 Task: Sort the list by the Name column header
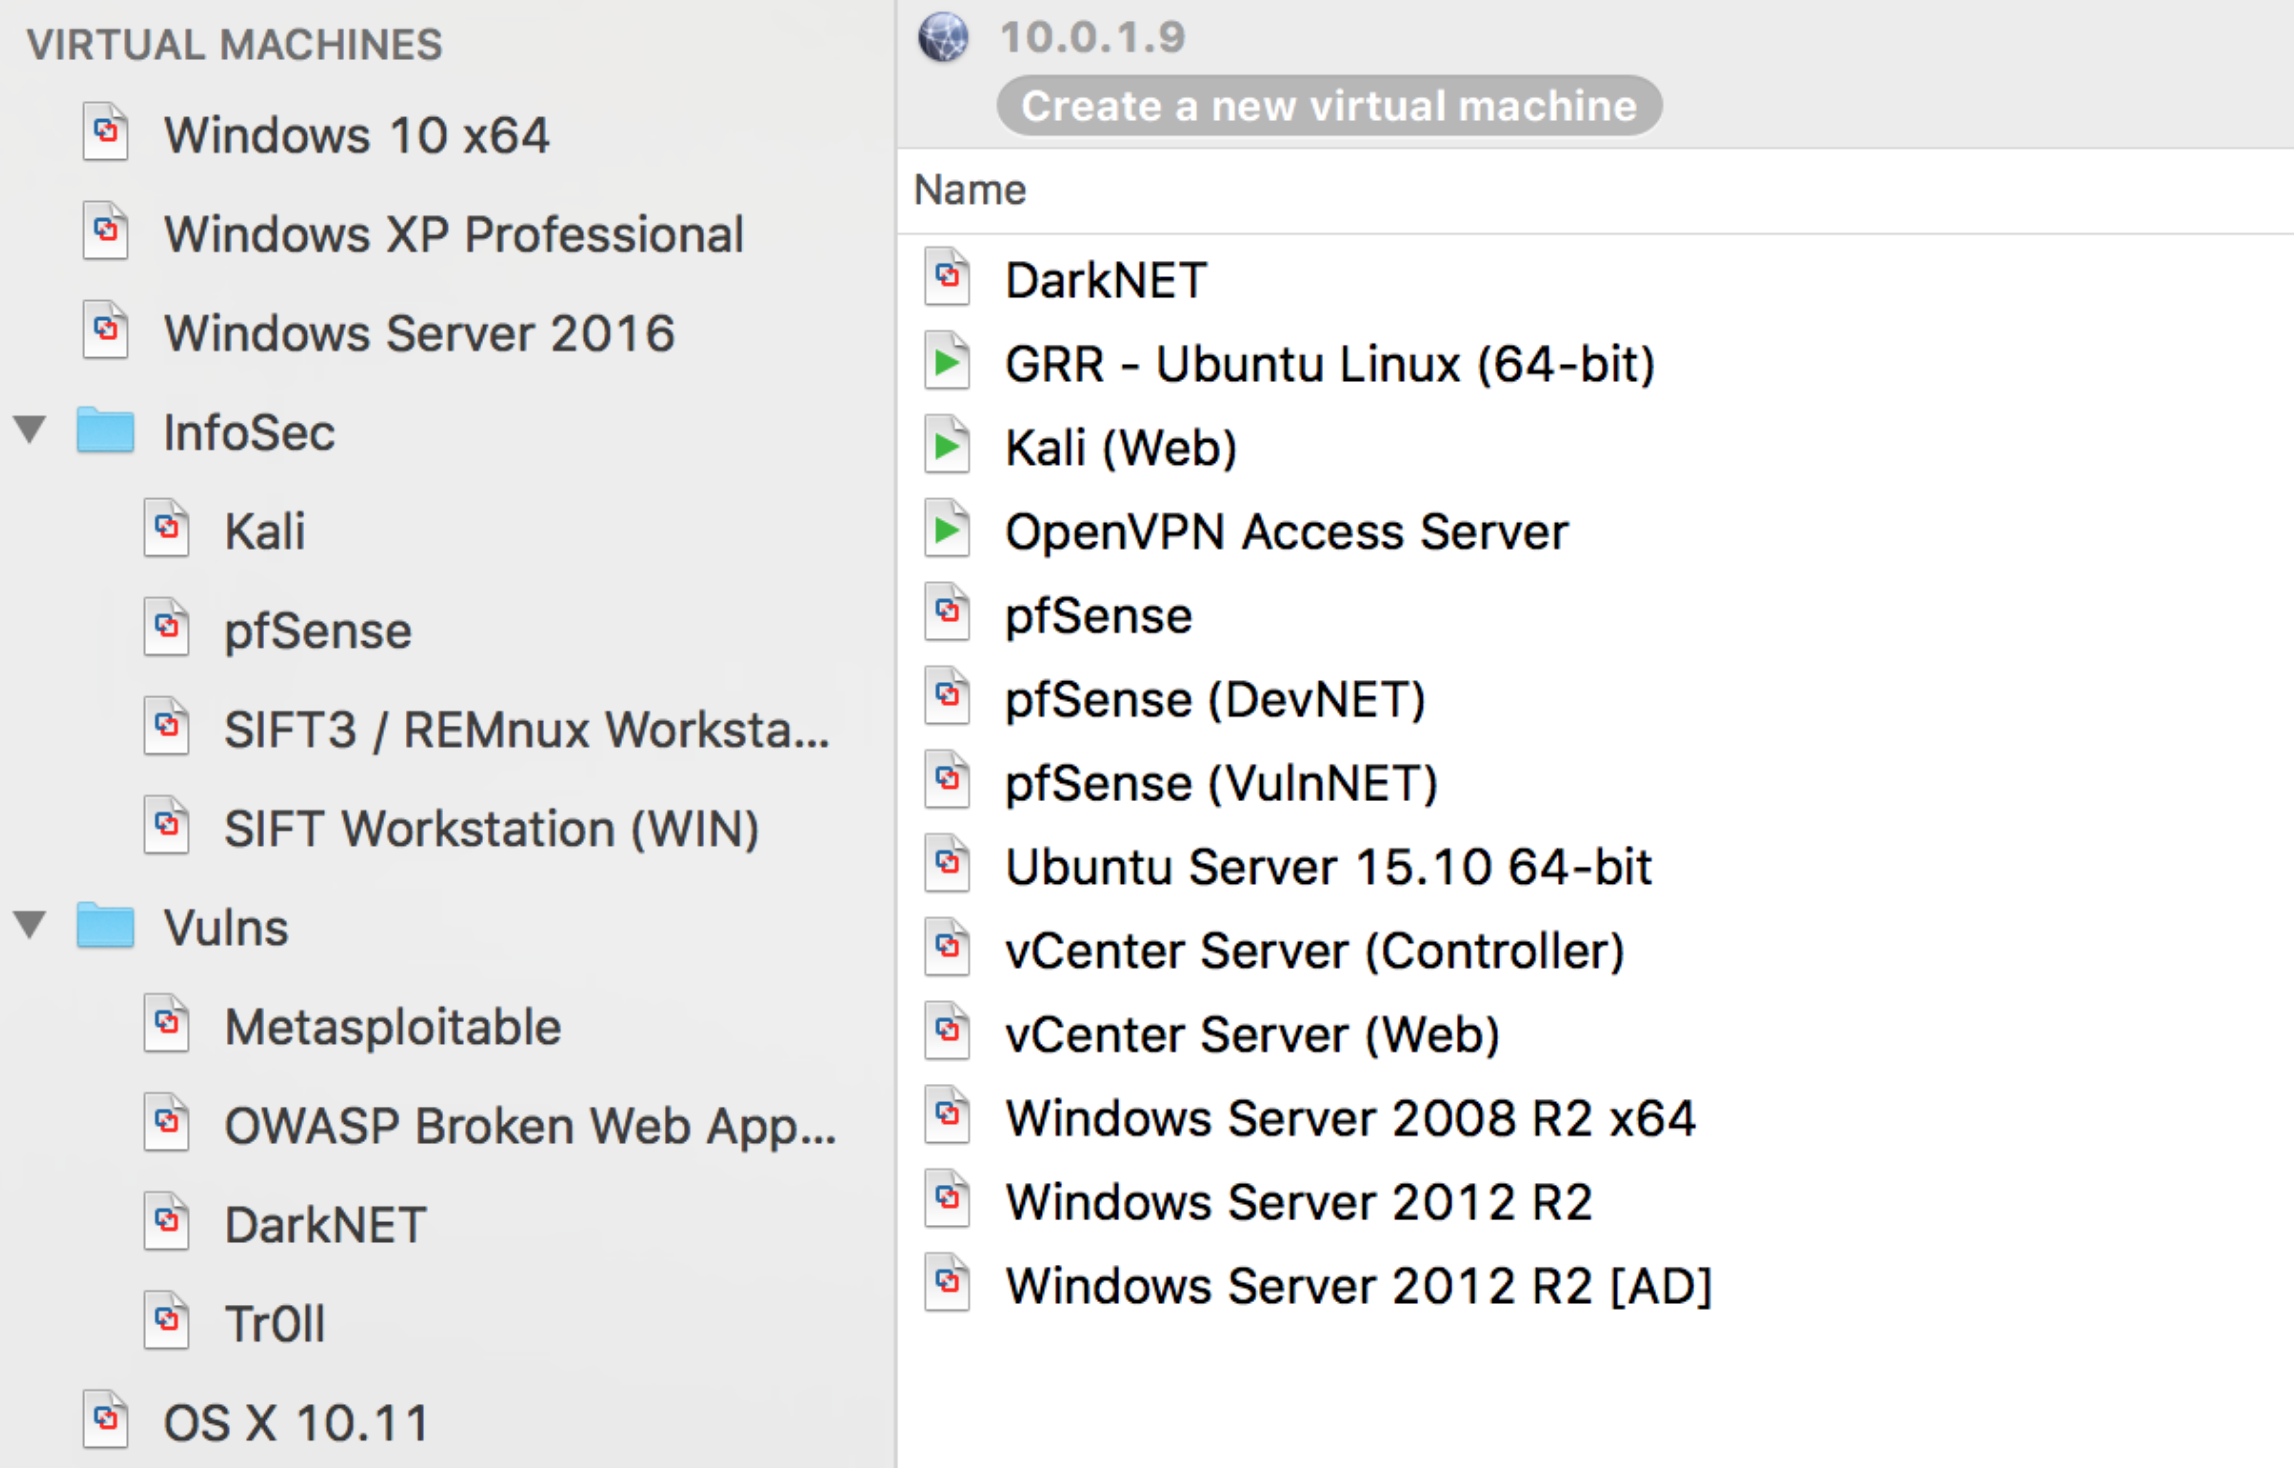coord(969,190)
